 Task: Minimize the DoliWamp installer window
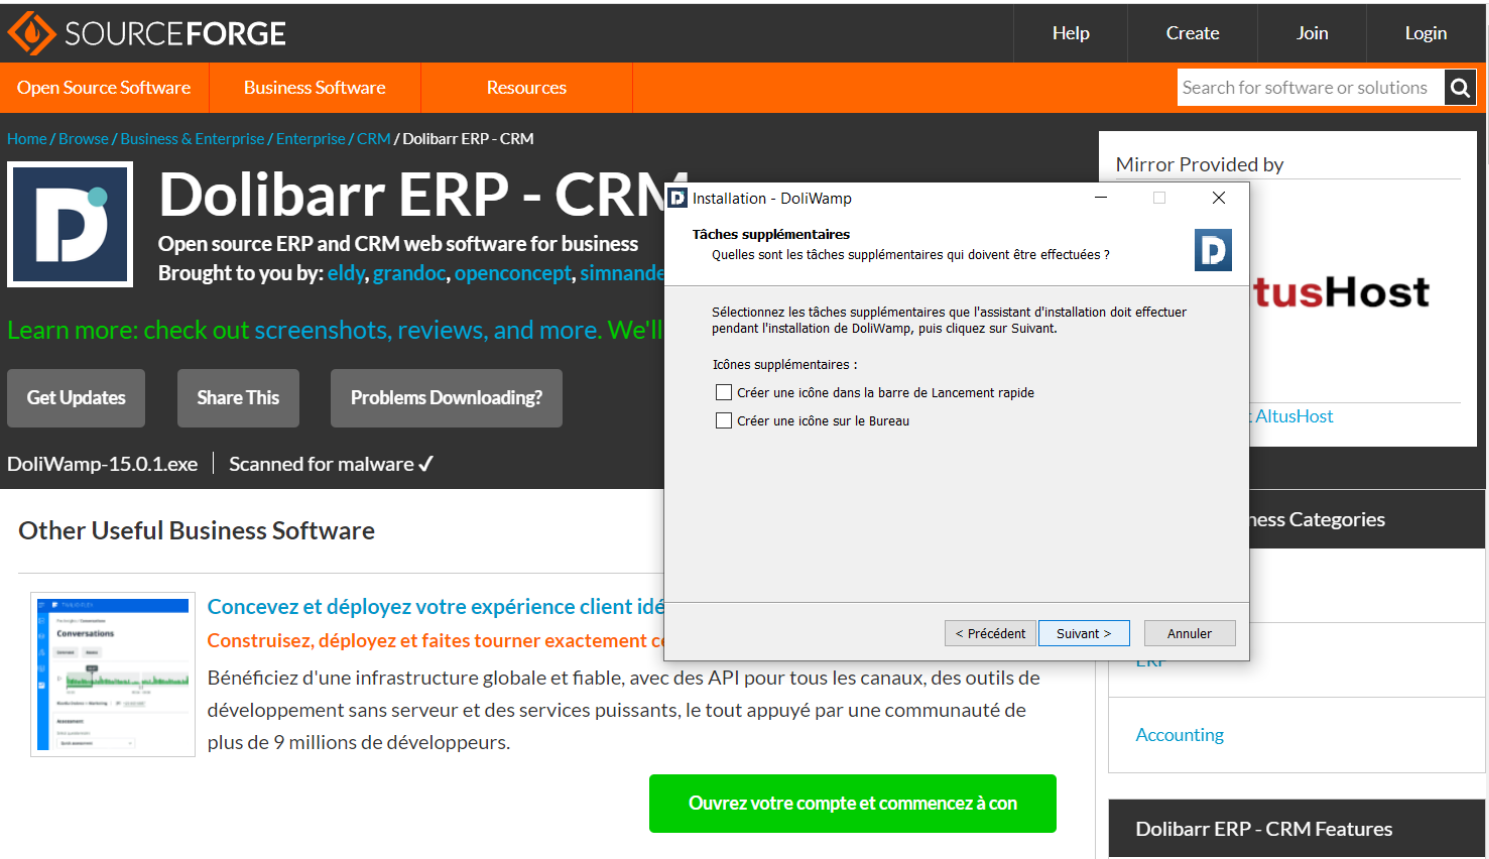click(1100, 198)
